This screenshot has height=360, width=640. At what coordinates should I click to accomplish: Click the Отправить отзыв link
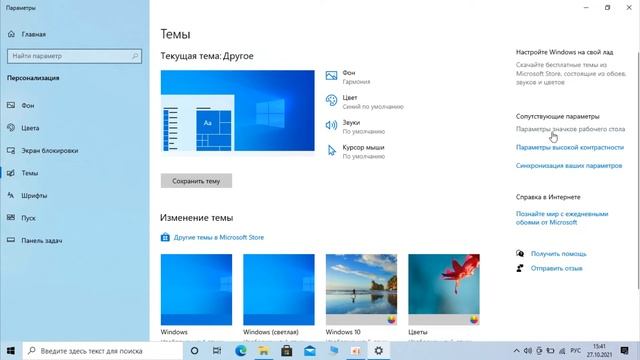point(556,268)
